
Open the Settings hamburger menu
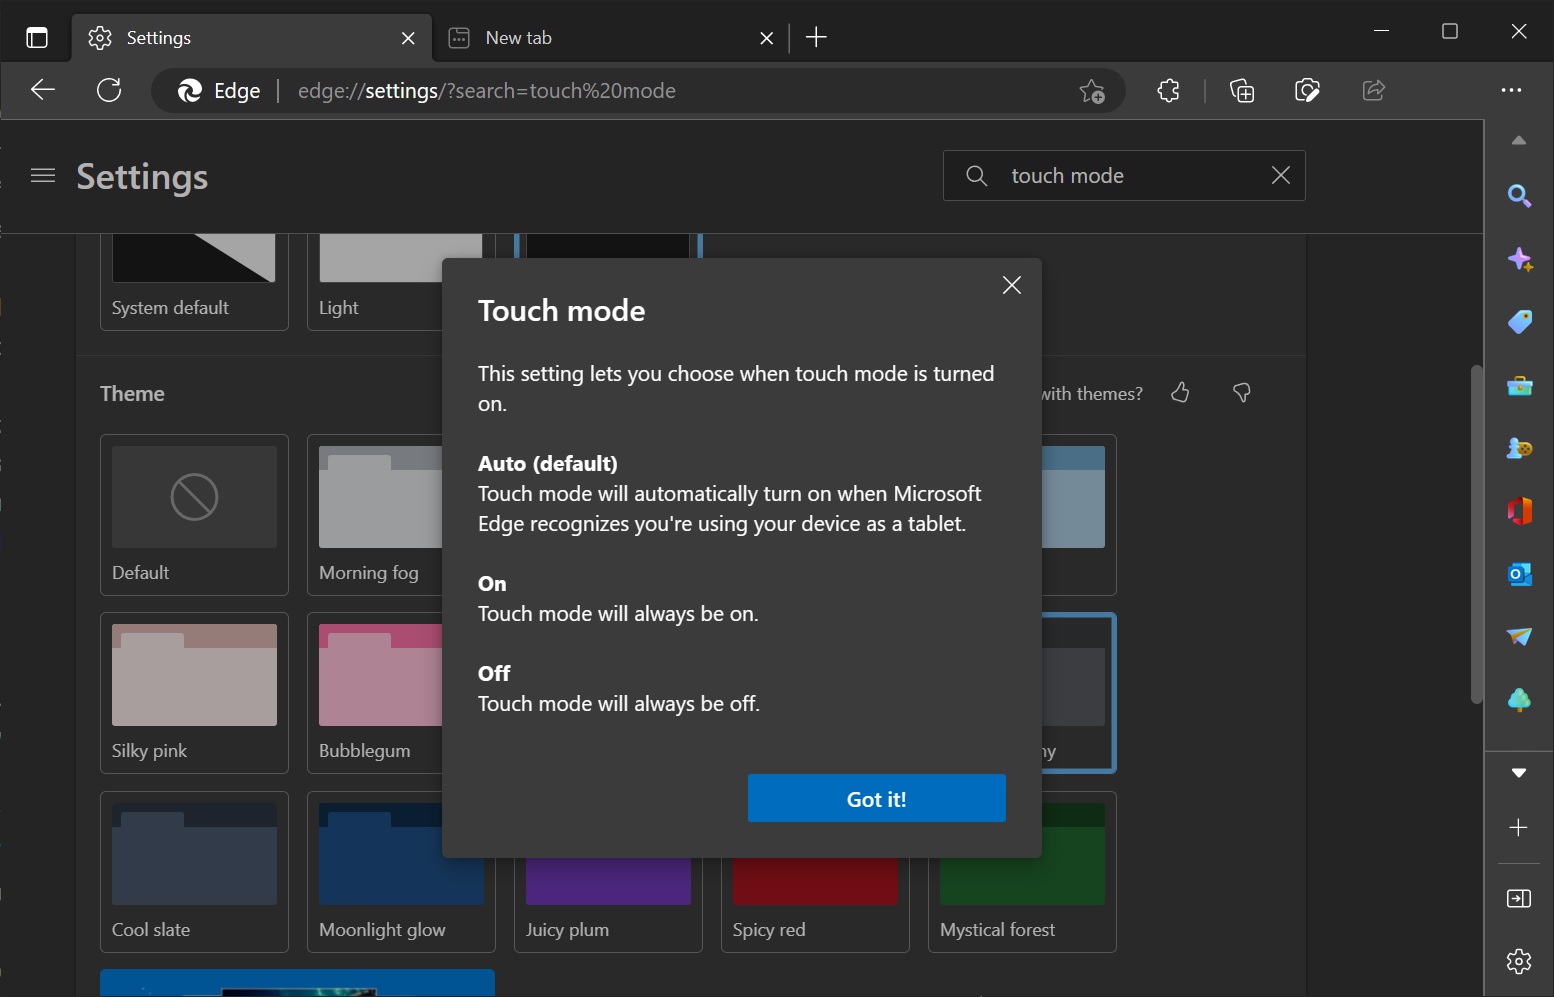[x=42, y=175]
